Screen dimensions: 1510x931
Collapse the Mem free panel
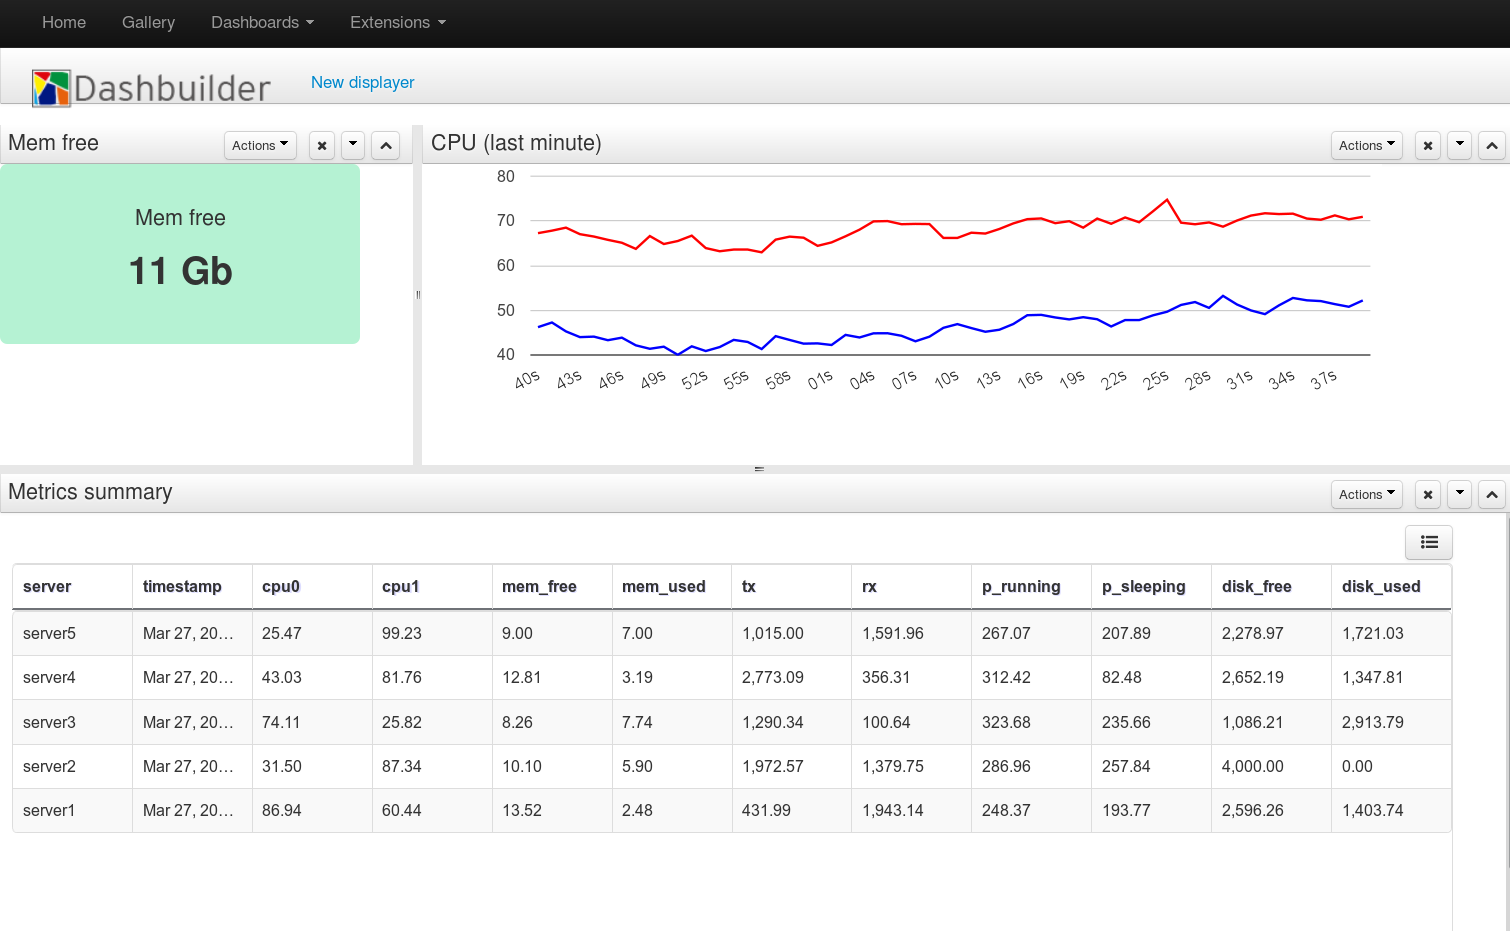point(385,145)
